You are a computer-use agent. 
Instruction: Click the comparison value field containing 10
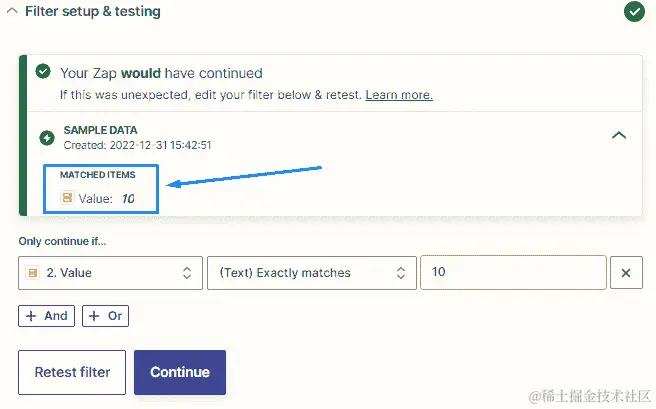pyautogui.click(x=513, y=273)
